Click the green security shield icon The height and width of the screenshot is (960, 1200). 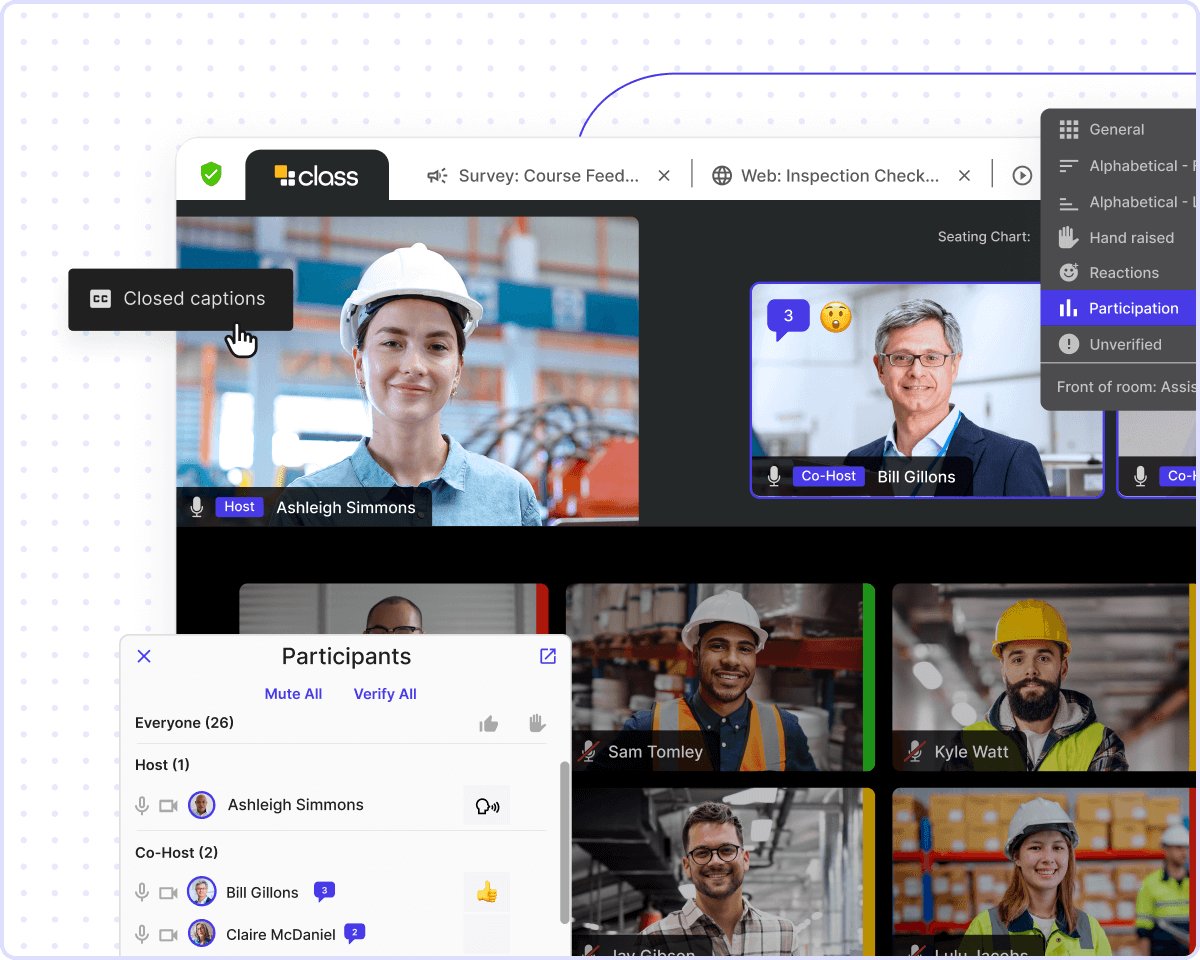[211, 174]
